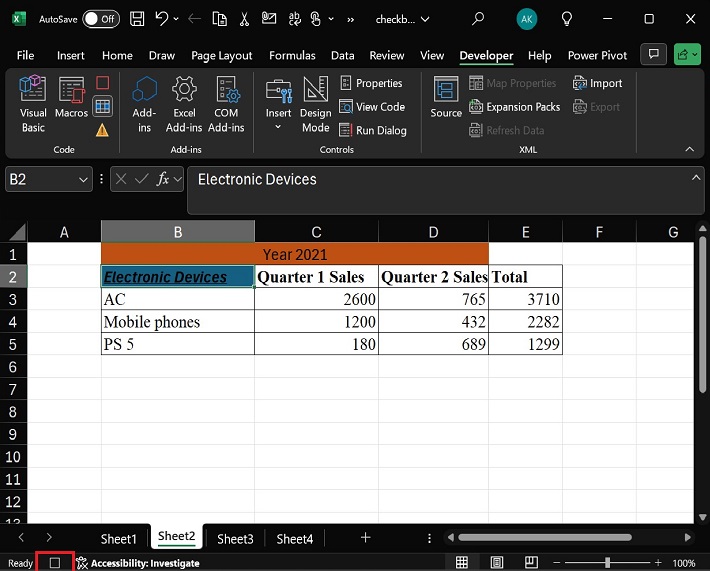Click Expansion Packs button
The width and height of the screenshot is (710, 571).
click(x=514, y=107)
